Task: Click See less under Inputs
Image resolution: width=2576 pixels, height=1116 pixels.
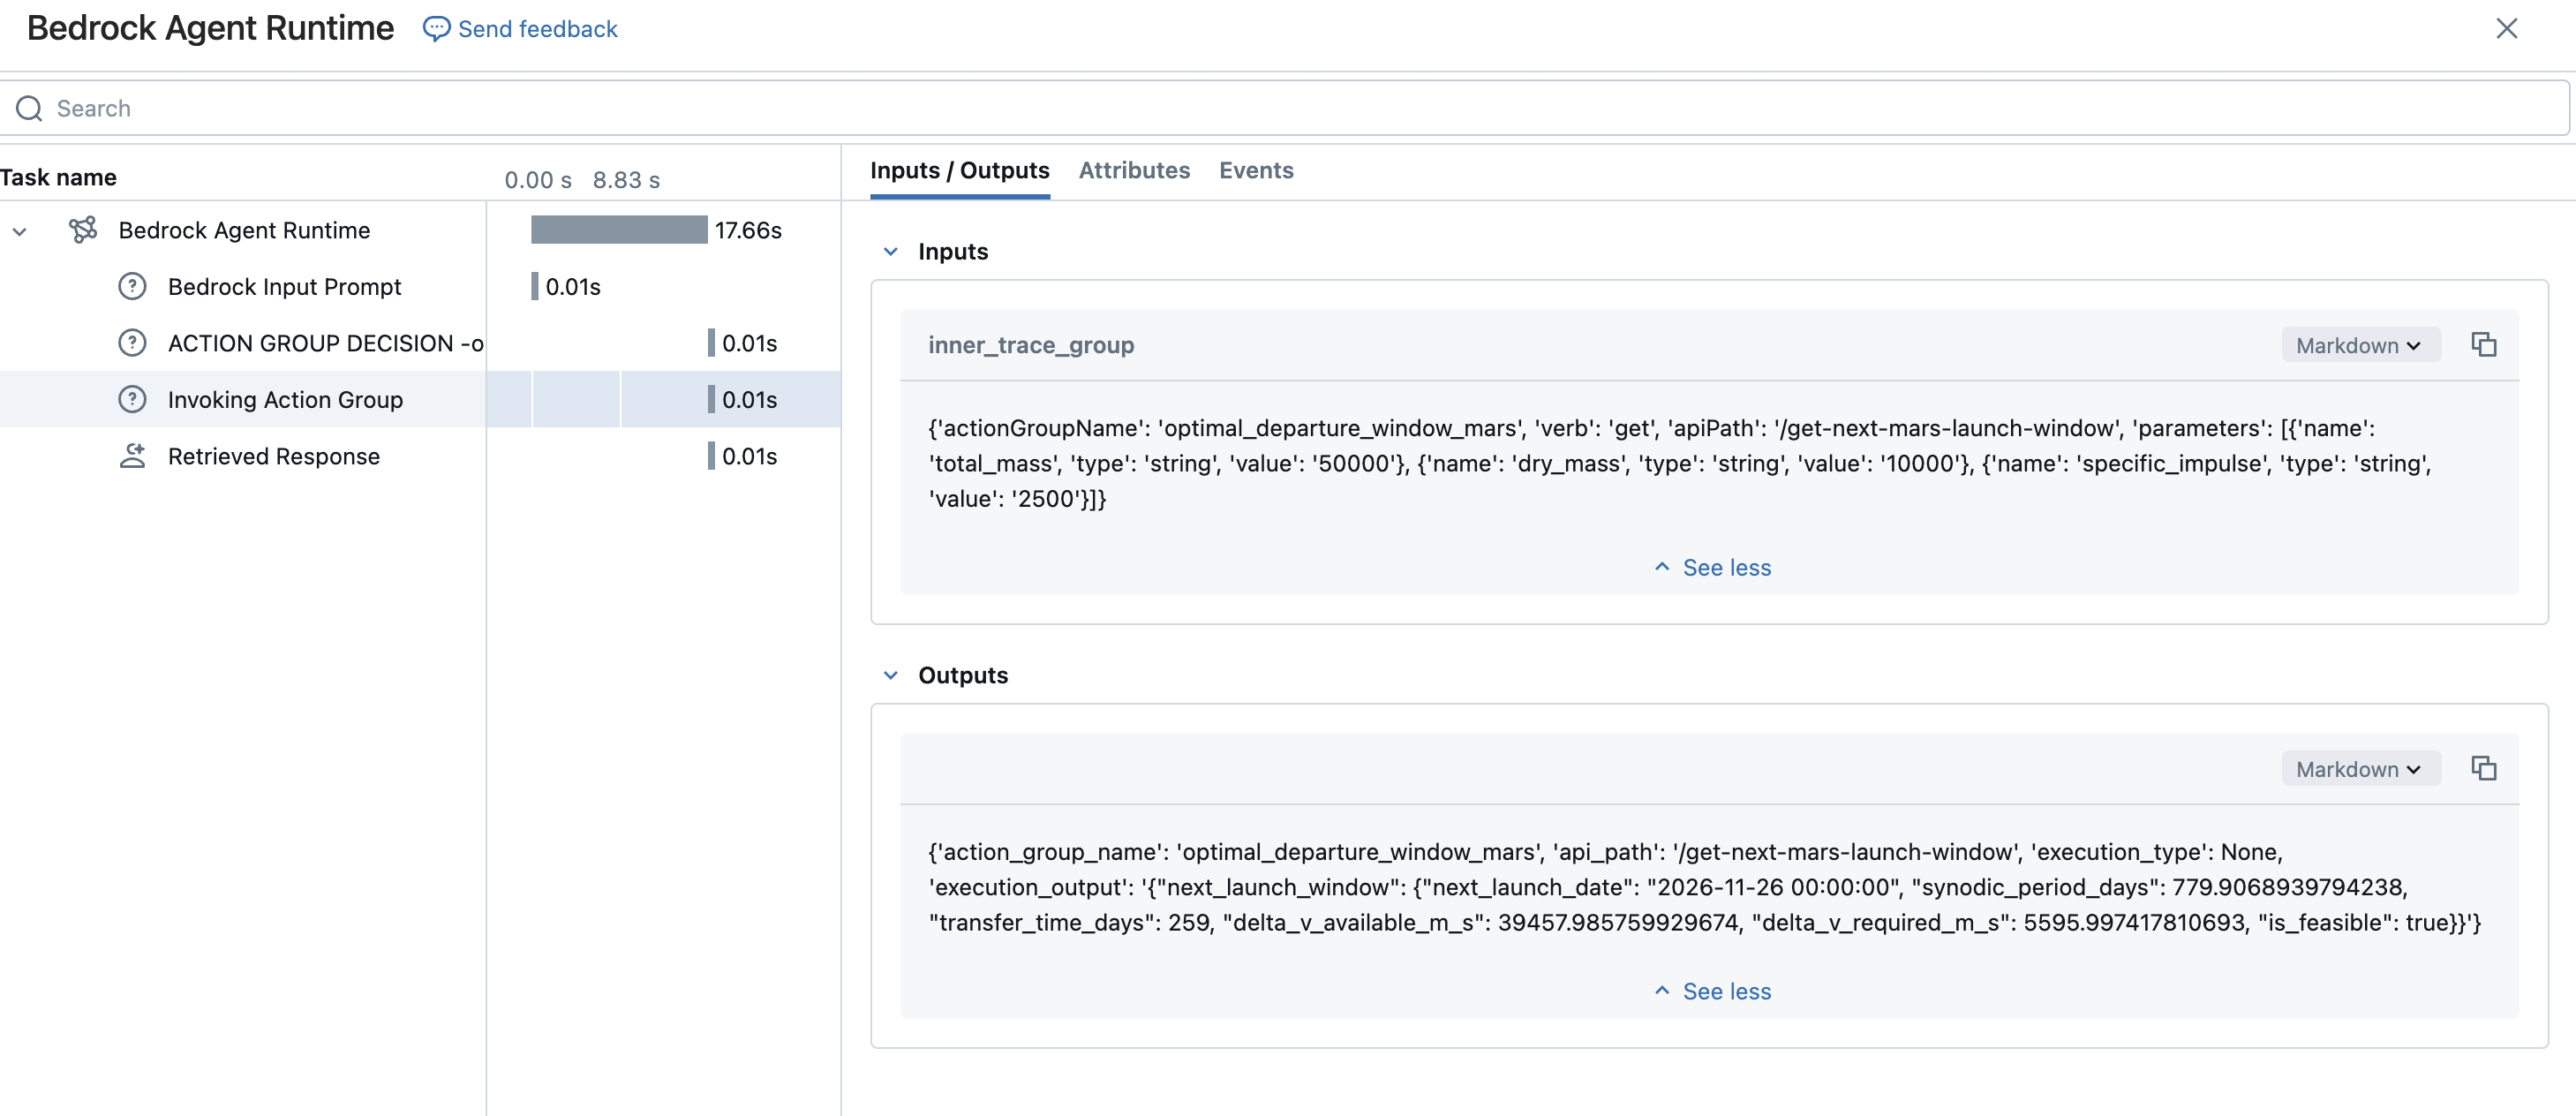Action: point(1711,568)
